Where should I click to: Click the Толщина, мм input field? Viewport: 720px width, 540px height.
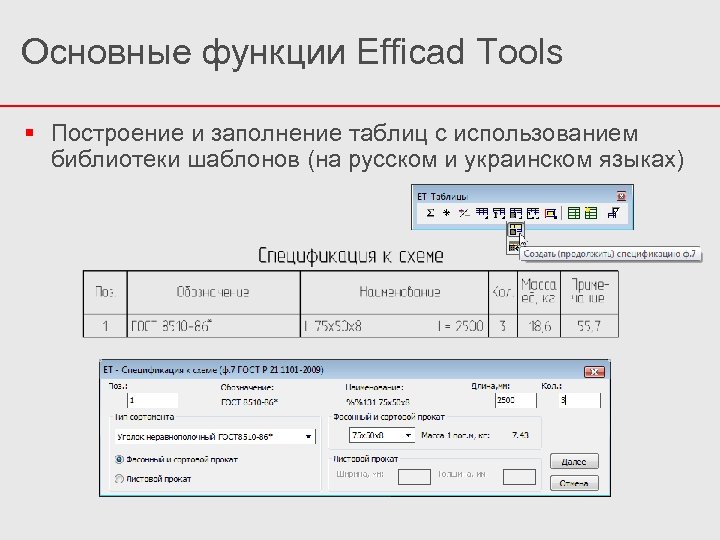click(519, 477)
